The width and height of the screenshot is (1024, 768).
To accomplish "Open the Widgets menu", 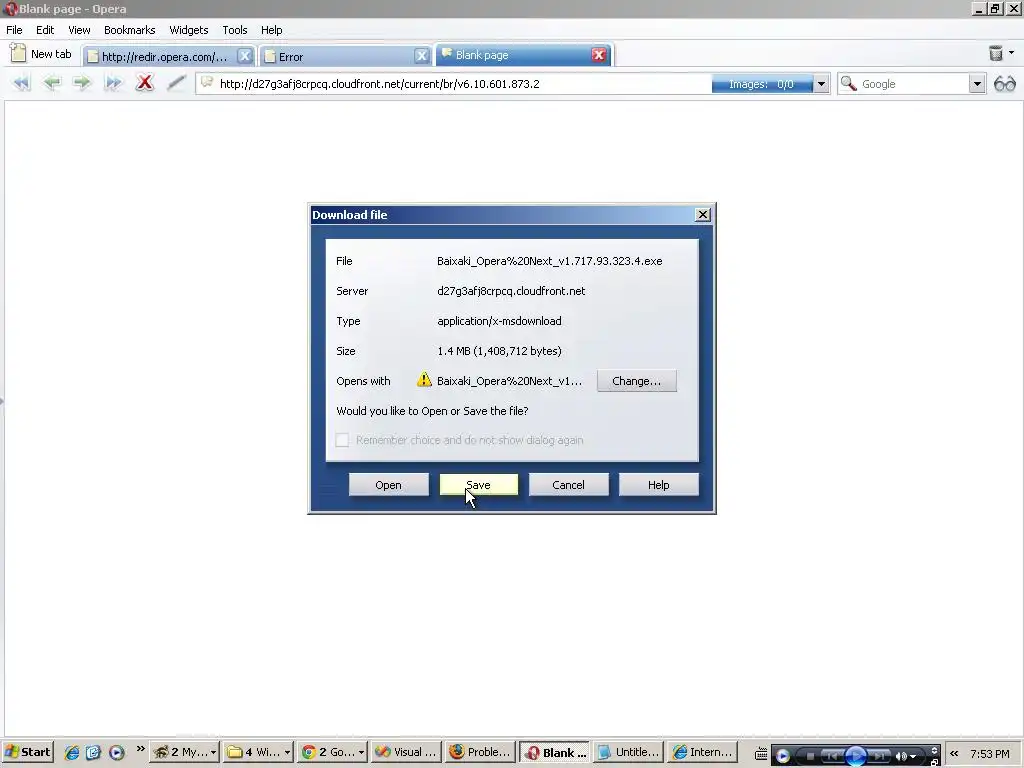I will tap(189, 30).
